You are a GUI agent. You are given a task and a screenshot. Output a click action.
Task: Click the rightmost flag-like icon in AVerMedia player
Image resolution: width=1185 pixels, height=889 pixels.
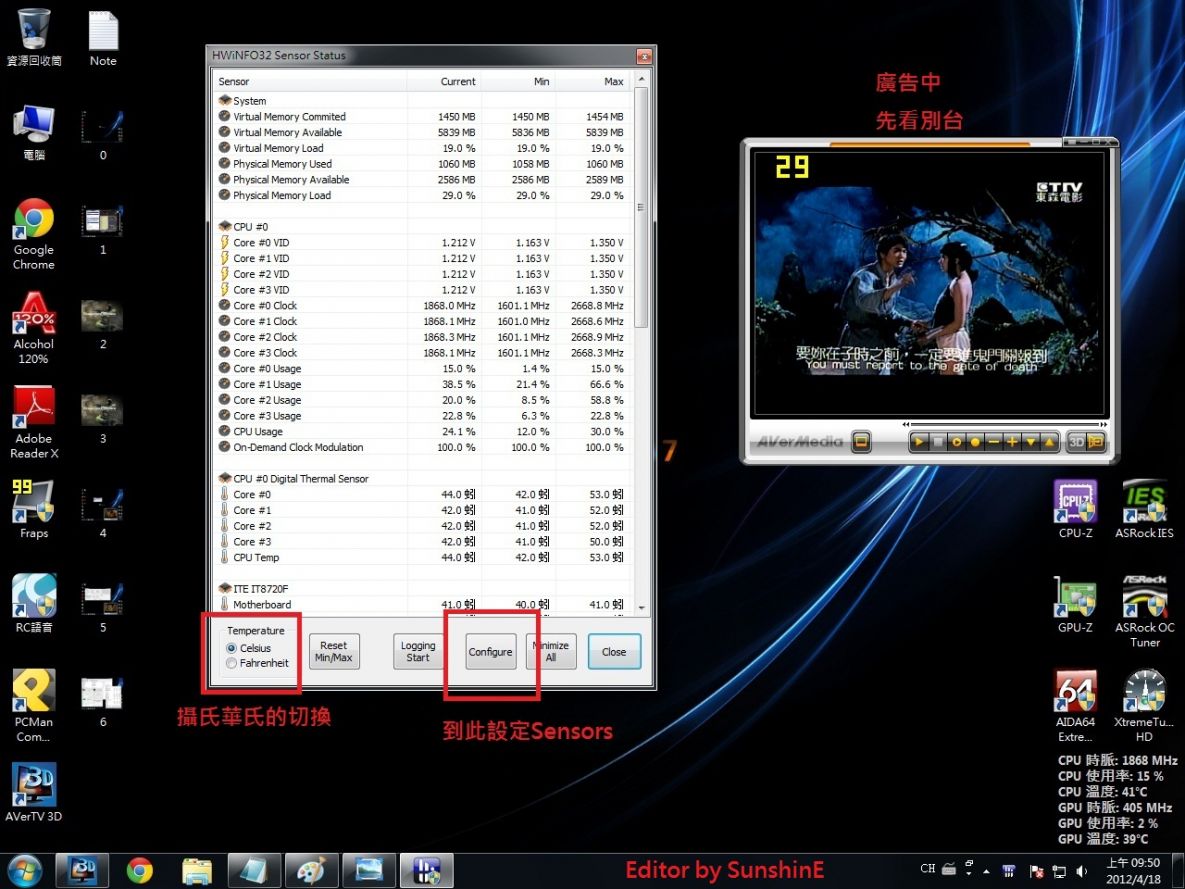pos(1095,441)
